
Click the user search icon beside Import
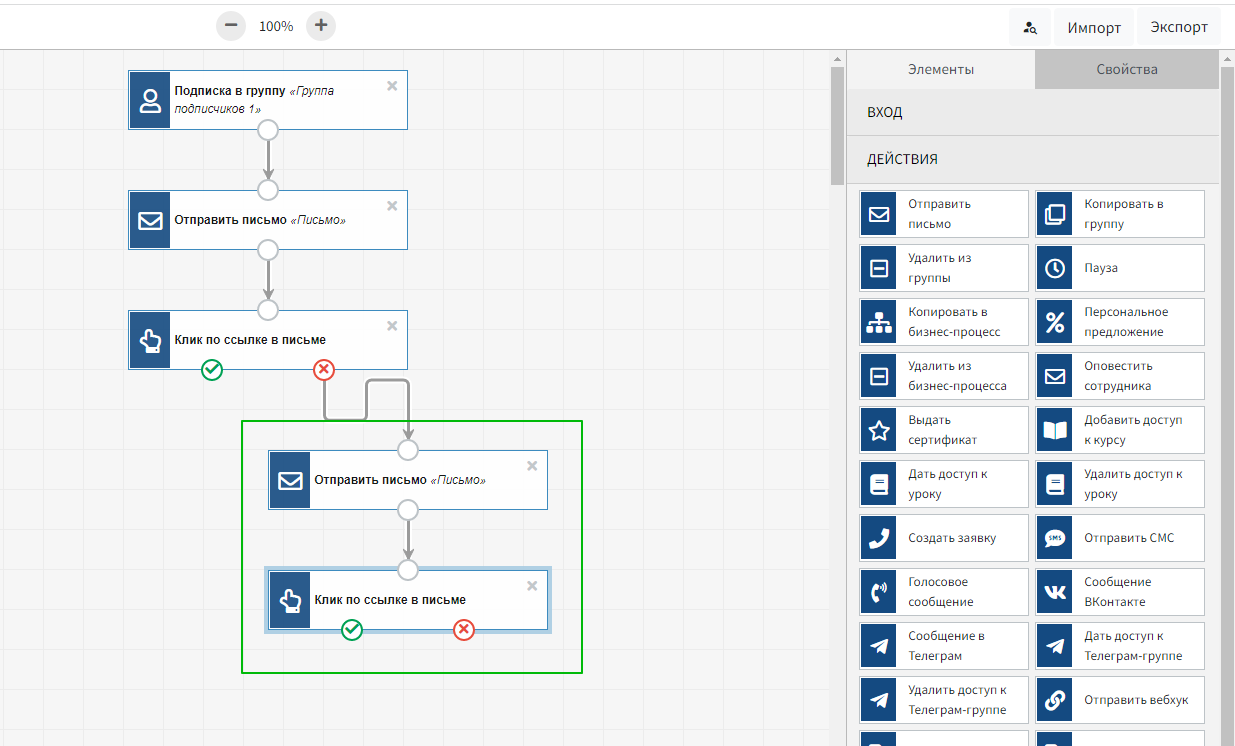[1030, 27]
